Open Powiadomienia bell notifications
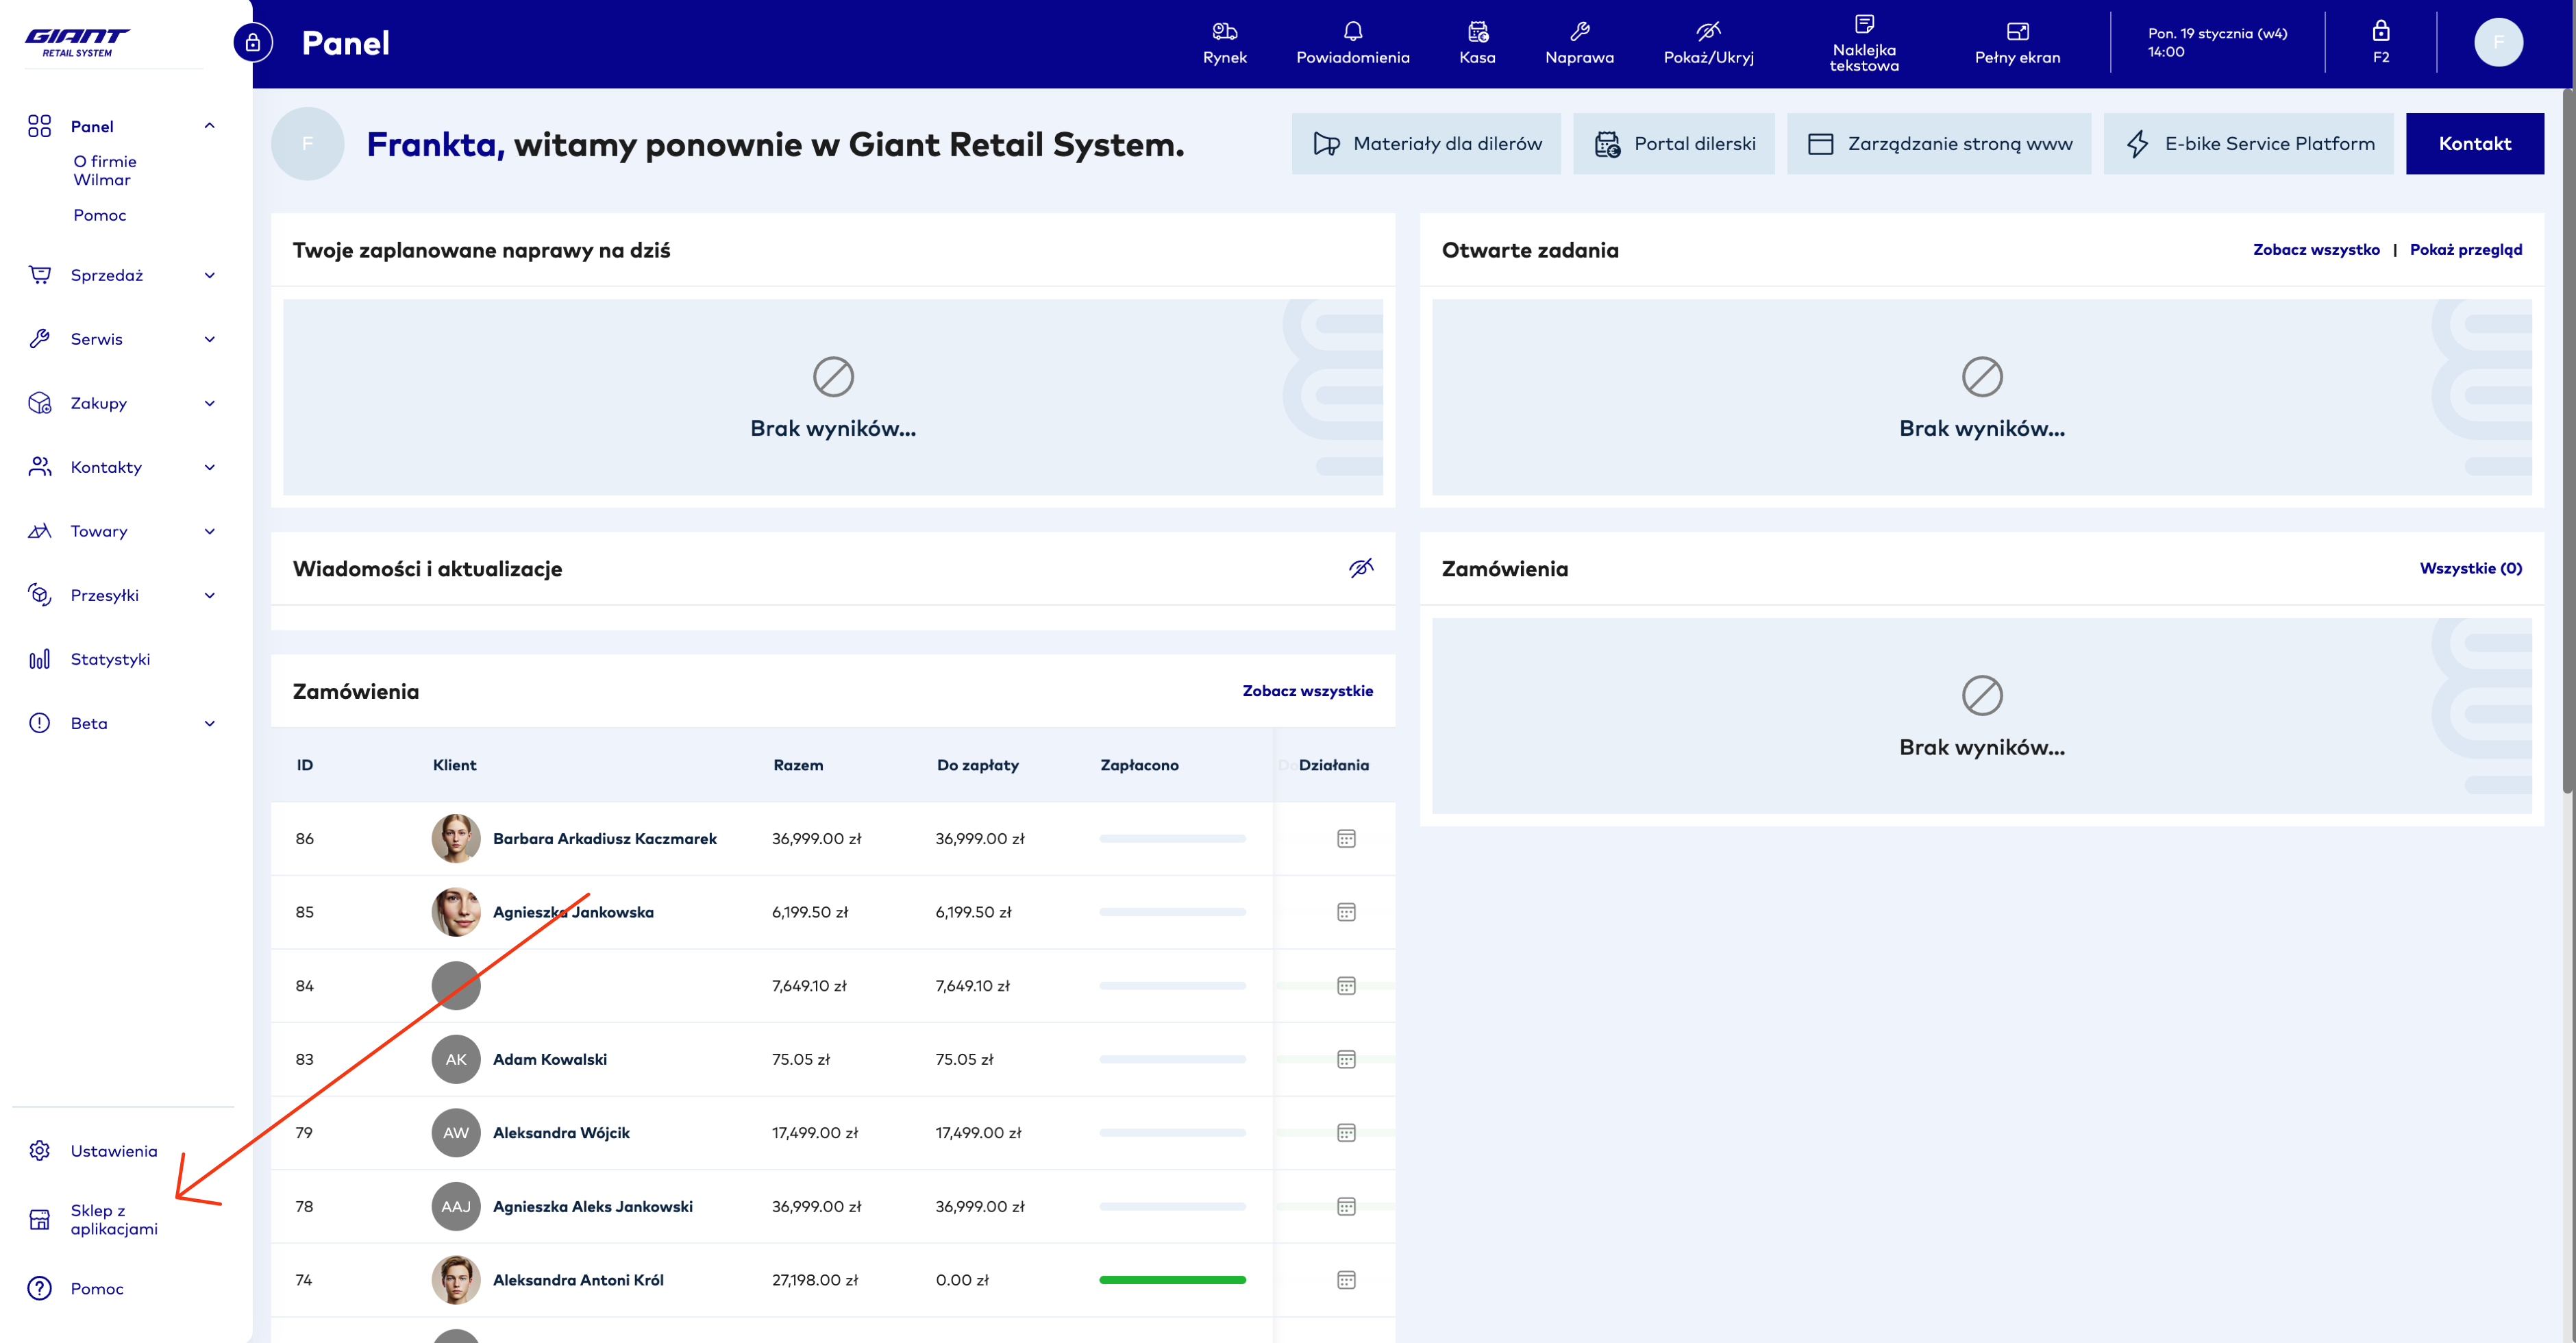The width and height of the screenshot is (2576, 1343). [1352, 42]
